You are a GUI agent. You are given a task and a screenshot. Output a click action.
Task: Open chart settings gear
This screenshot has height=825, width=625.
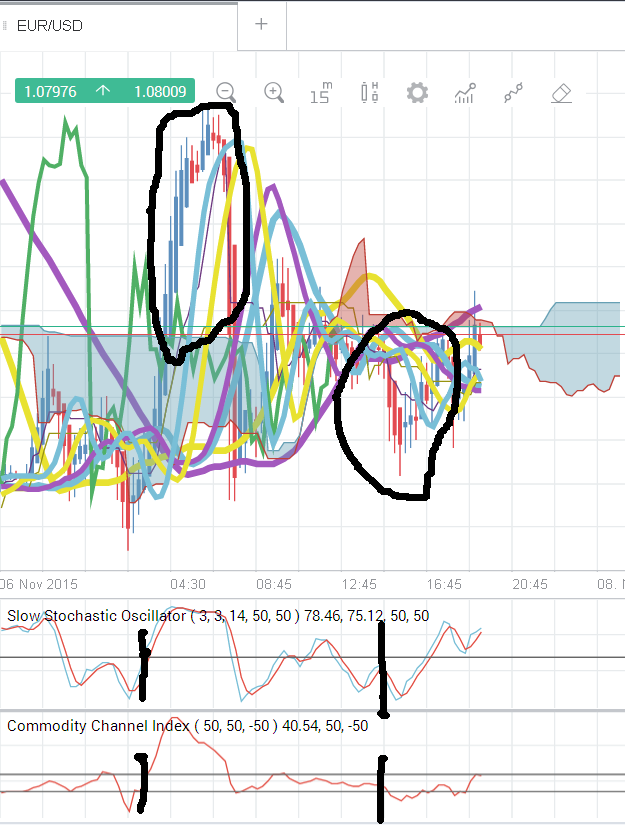(417, 93)
